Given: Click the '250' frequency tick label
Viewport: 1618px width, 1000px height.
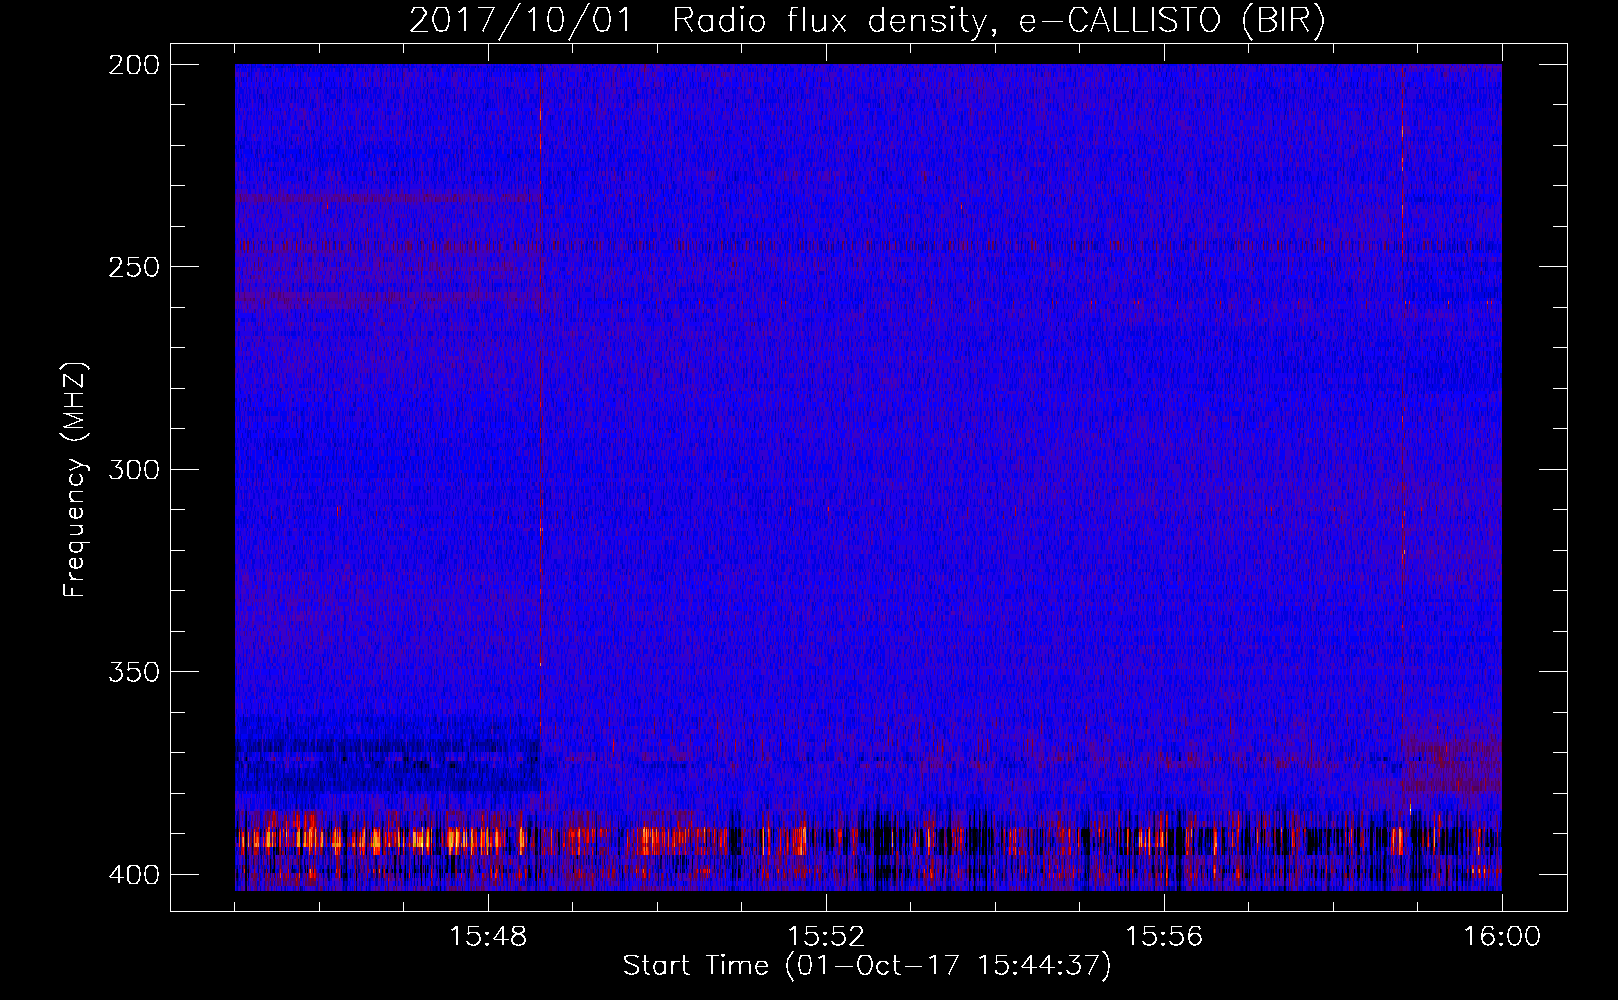Looking at the screenshot, I should 133,267.
